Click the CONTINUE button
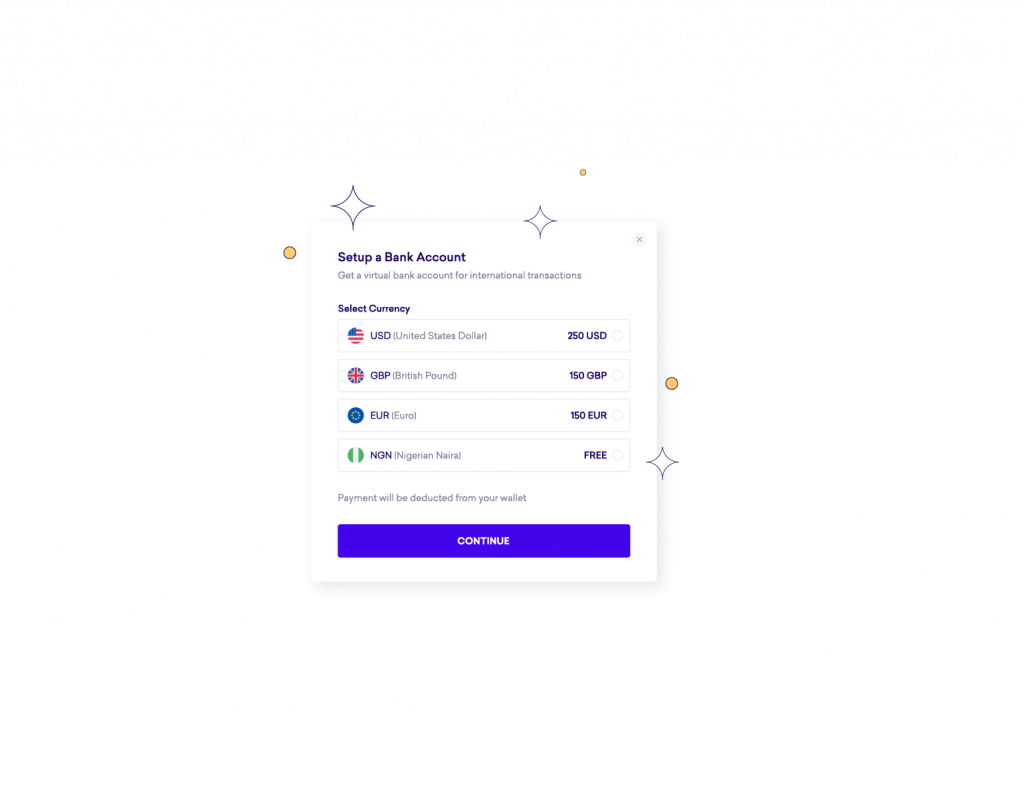The width and height of the screenshot is (1024, 788). 483,541
